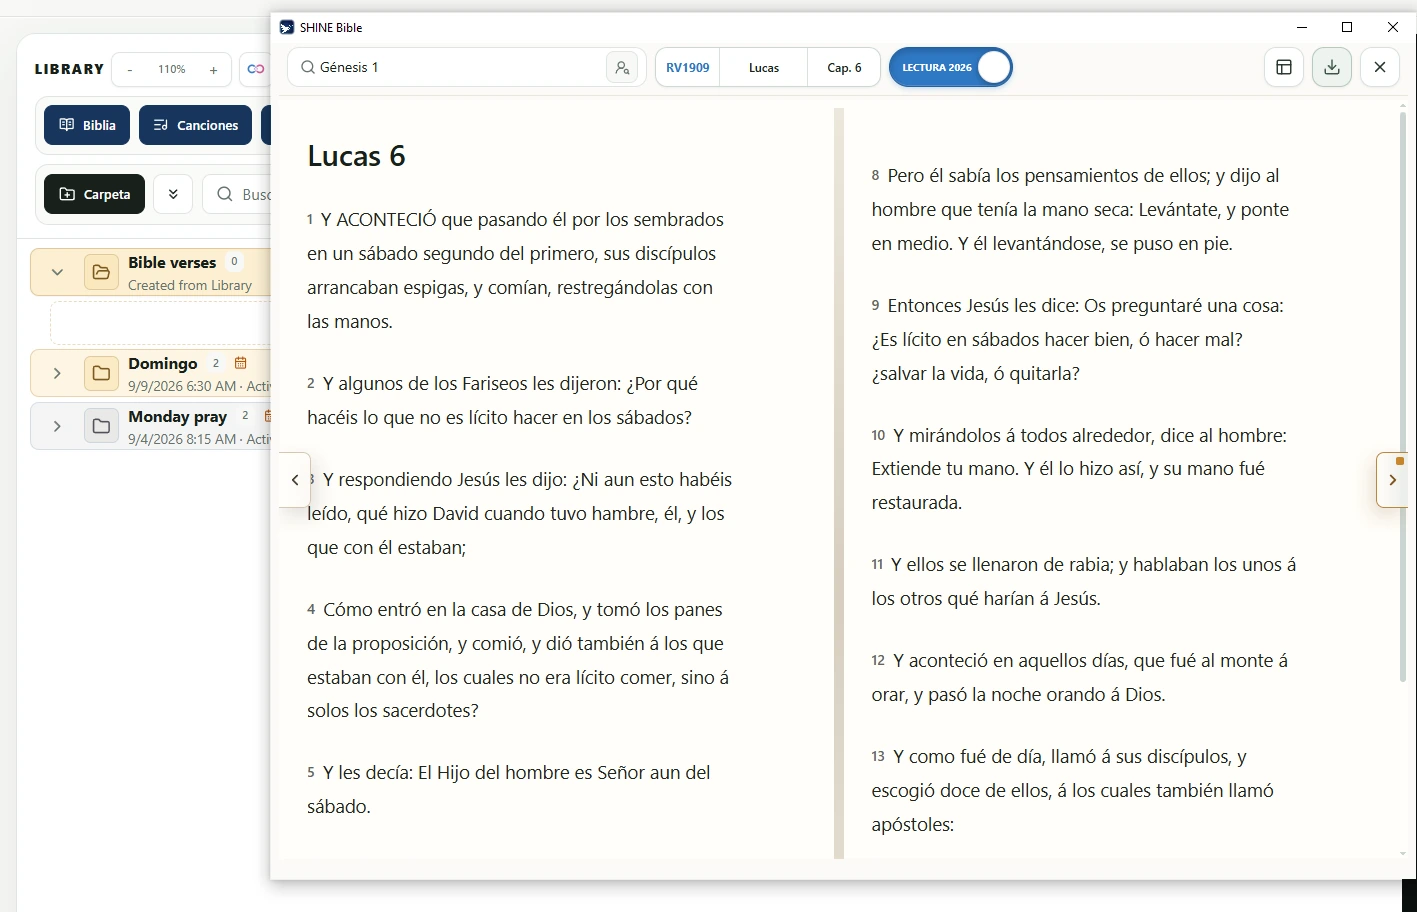
Task: Go to next chapter with right arrow
Action: point(1392,480)
